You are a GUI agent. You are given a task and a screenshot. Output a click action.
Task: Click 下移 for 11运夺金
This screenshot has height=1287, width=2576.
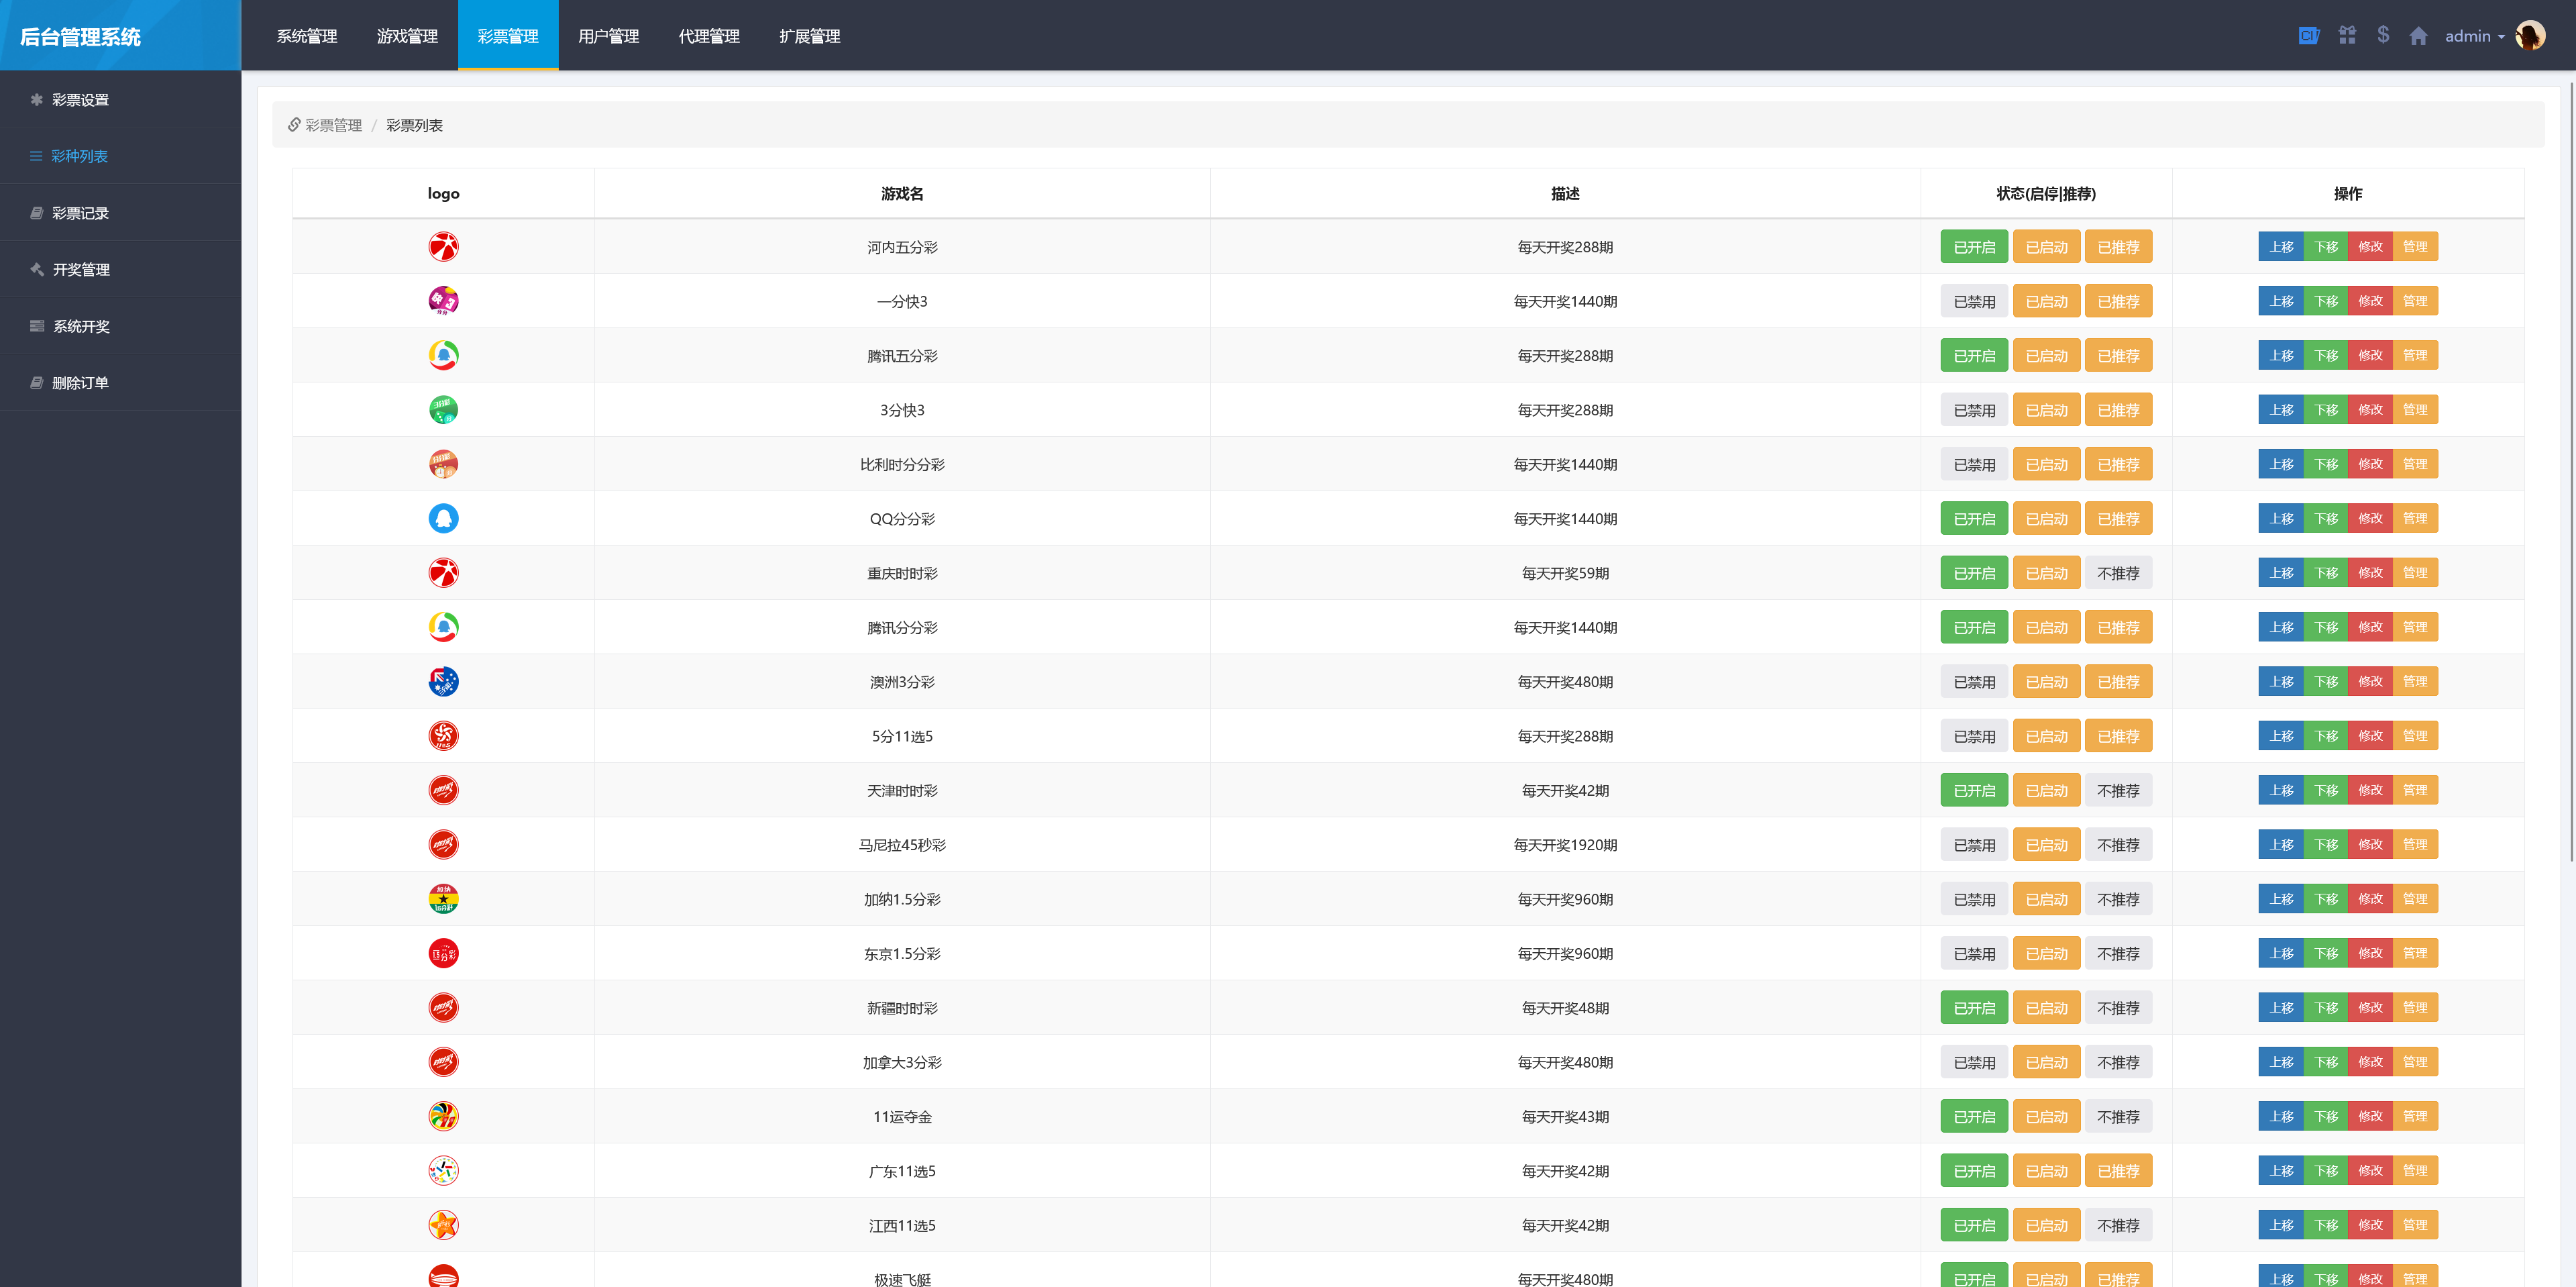point(2326,1116)
